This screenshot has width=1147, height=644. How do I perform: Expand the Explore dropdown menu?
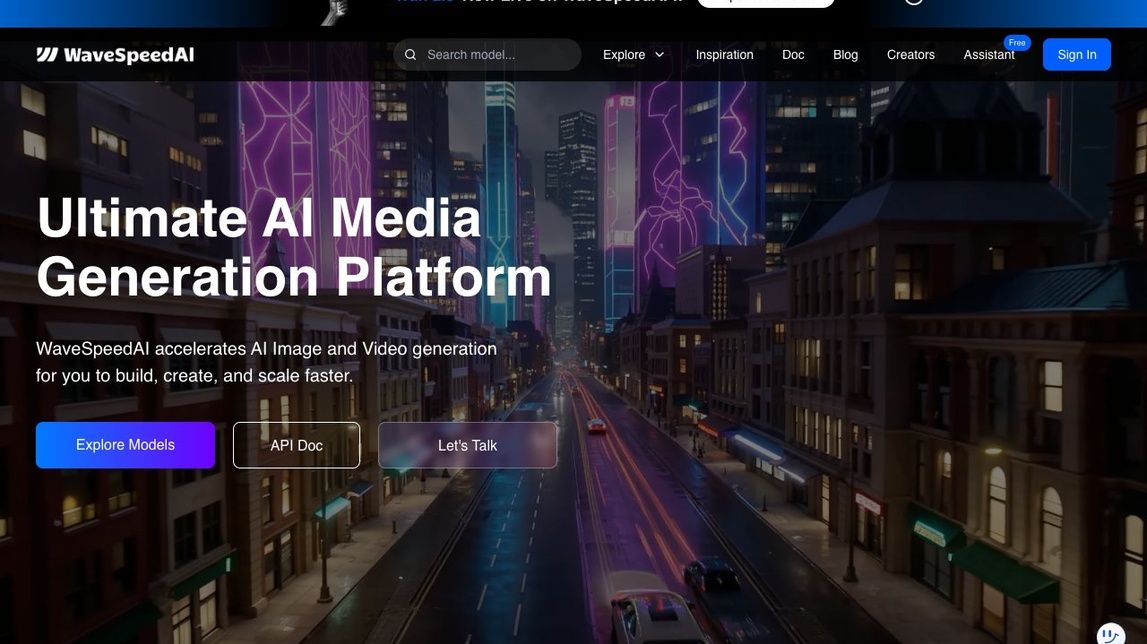633,55
